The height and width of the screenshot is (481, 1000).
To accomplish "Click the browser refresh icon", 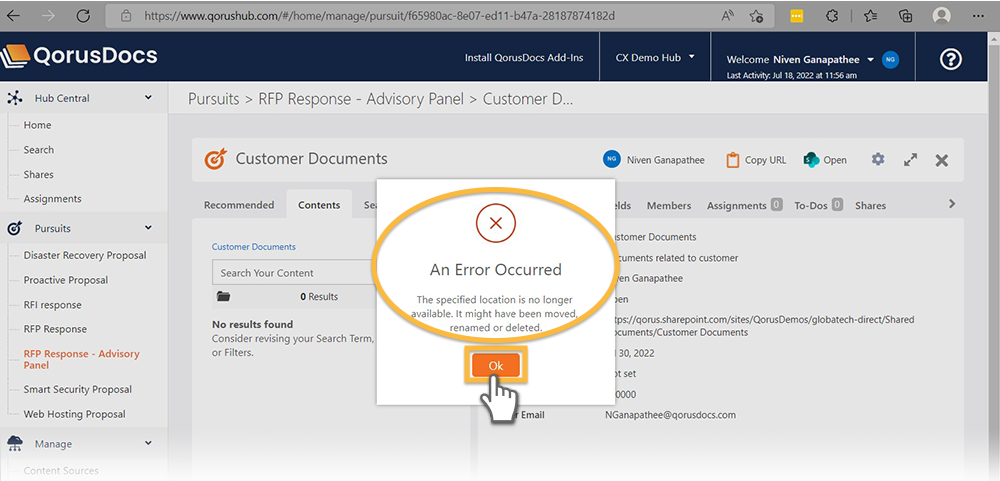I will click(x=83, y=16).
